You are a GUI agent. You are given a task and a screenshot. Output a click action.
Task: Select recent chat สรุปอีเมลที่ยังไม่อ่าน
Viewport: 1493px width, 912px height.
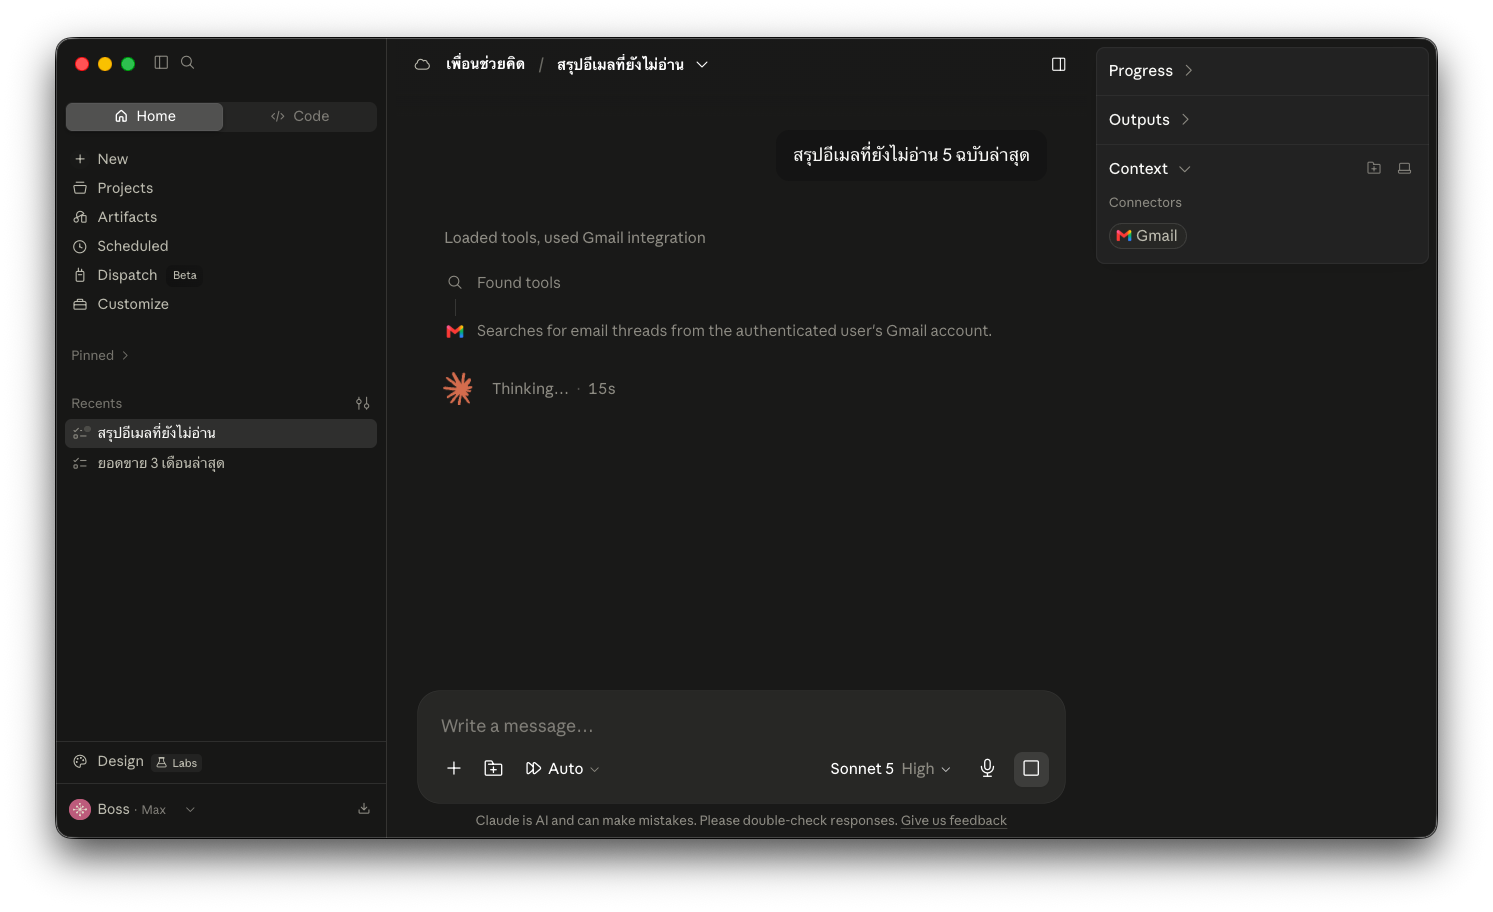tap(221, 433)
